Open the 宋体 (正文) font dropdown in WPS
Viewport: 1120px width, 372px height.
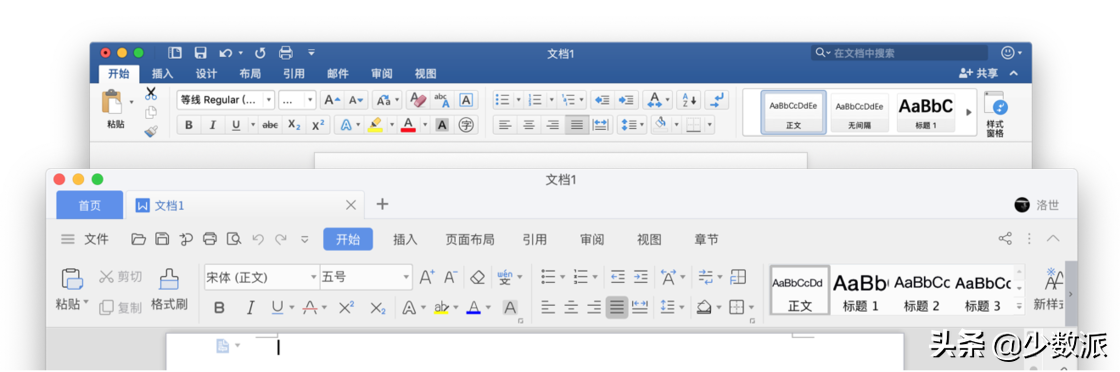tap(314, 277)
